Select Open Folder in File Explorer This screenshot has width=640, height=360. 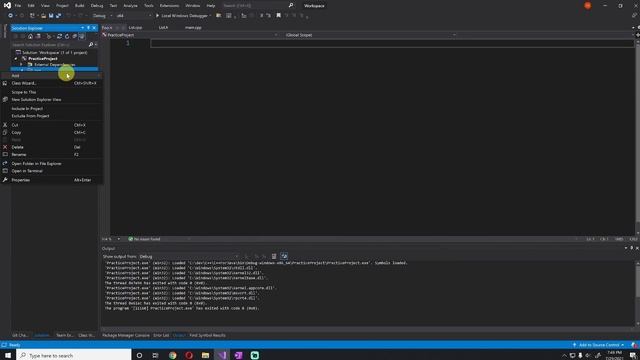(x=51, y=164)
